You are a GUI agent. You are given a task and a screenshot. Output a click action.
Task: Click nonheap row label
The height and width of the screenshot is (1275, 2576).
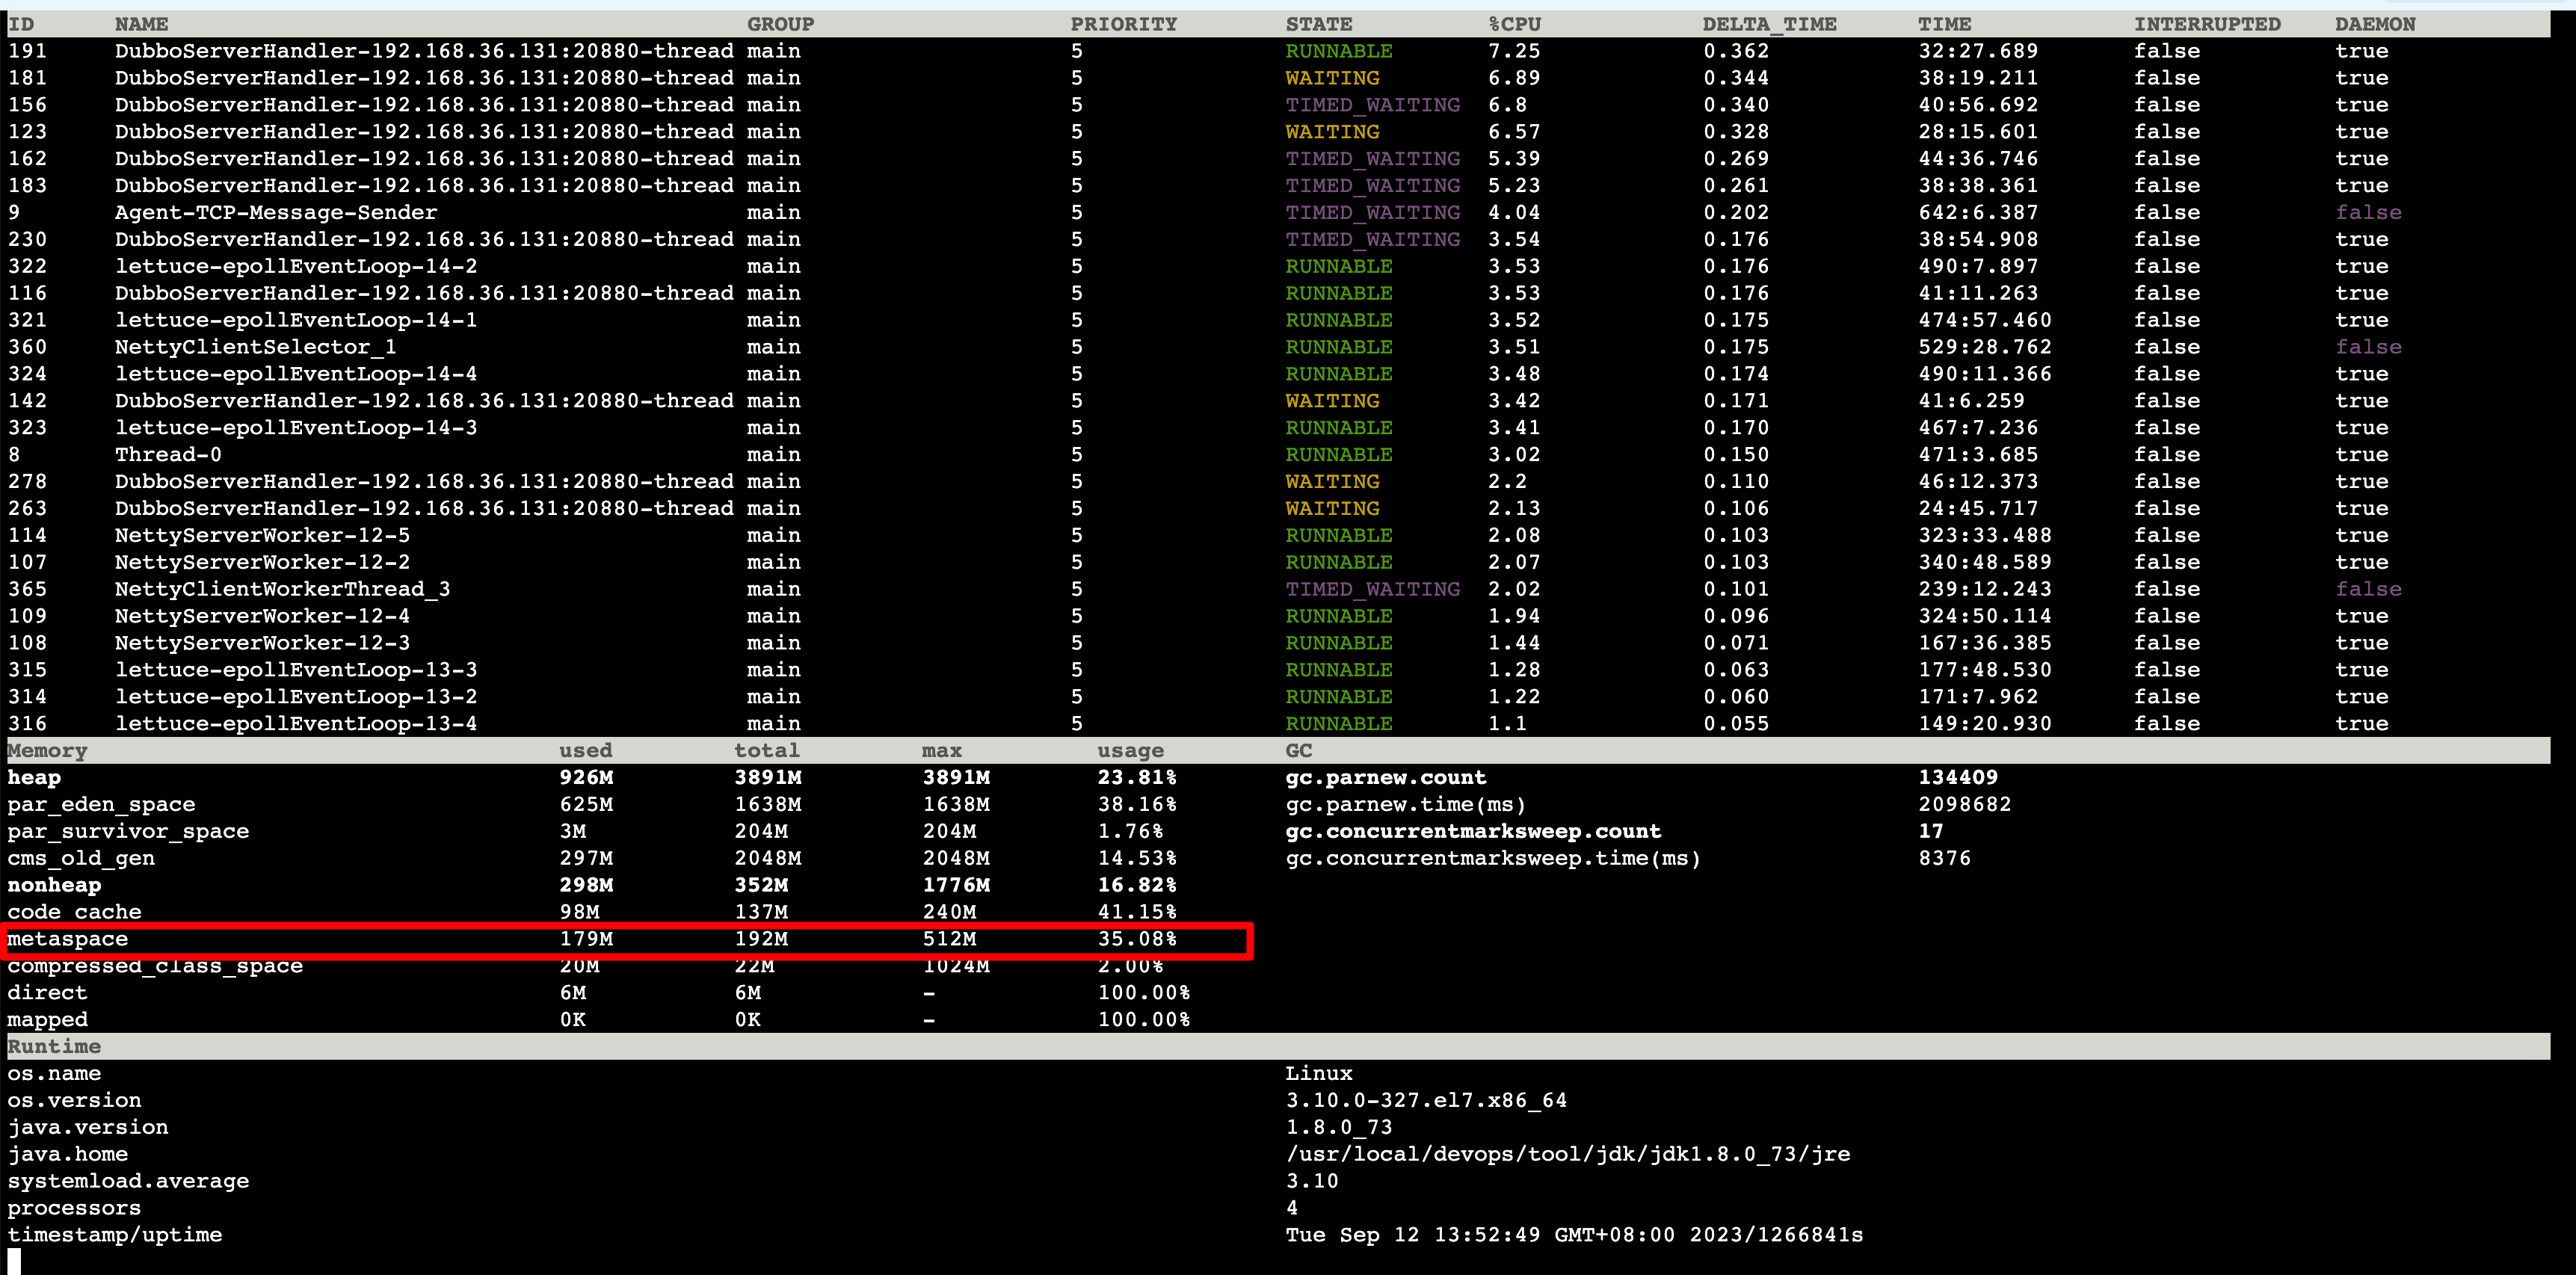tap(54, 886)
